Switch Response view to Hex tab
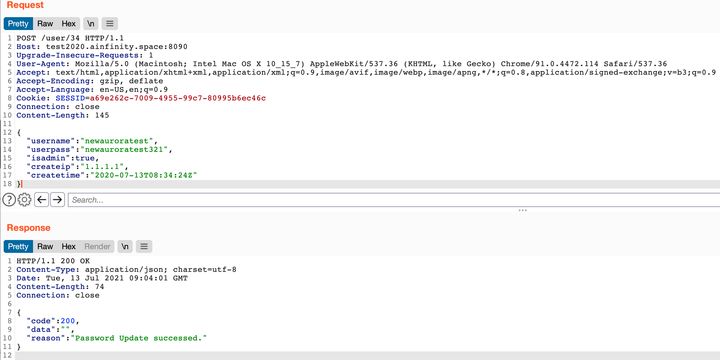Screen dimensions: 720x360 tap(68, 247)
